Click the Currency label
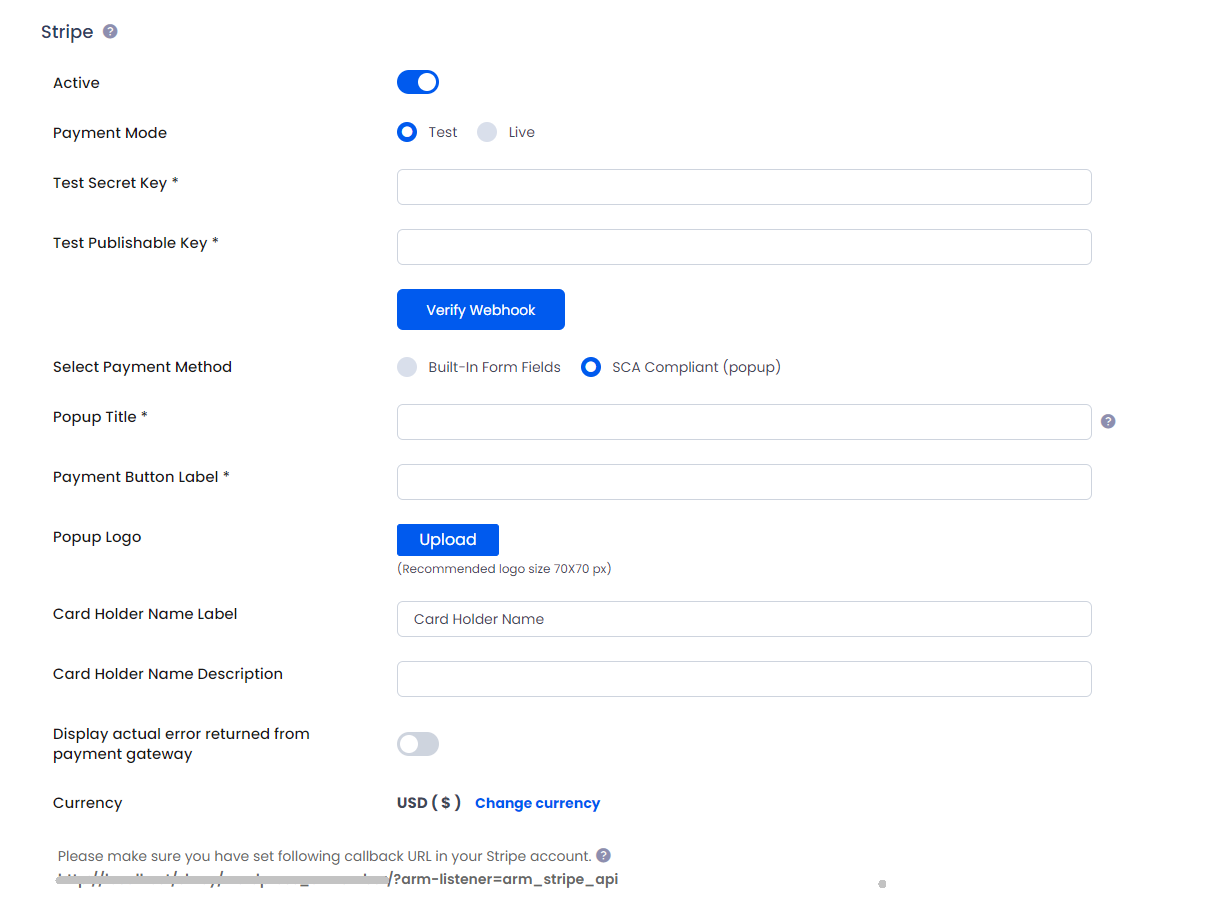 [87, 803]
